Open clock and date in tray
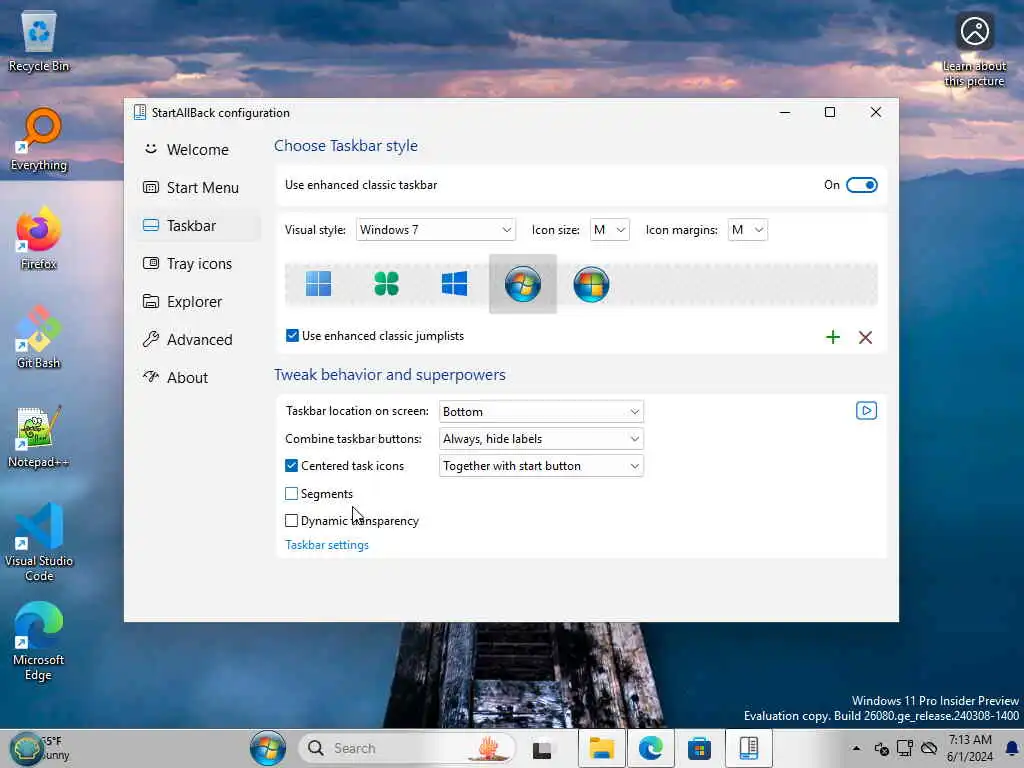The width and height of the screenshot is (1024, 768). tap(970, 748)
